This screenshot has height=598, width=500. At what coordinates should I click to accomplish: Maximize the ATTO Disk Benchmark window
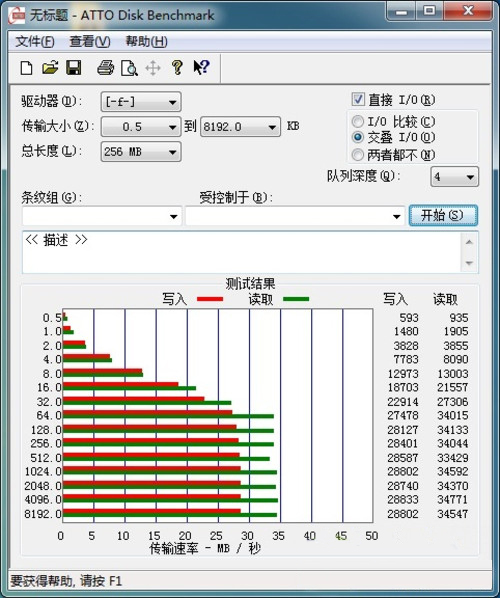tap(429, 11)
